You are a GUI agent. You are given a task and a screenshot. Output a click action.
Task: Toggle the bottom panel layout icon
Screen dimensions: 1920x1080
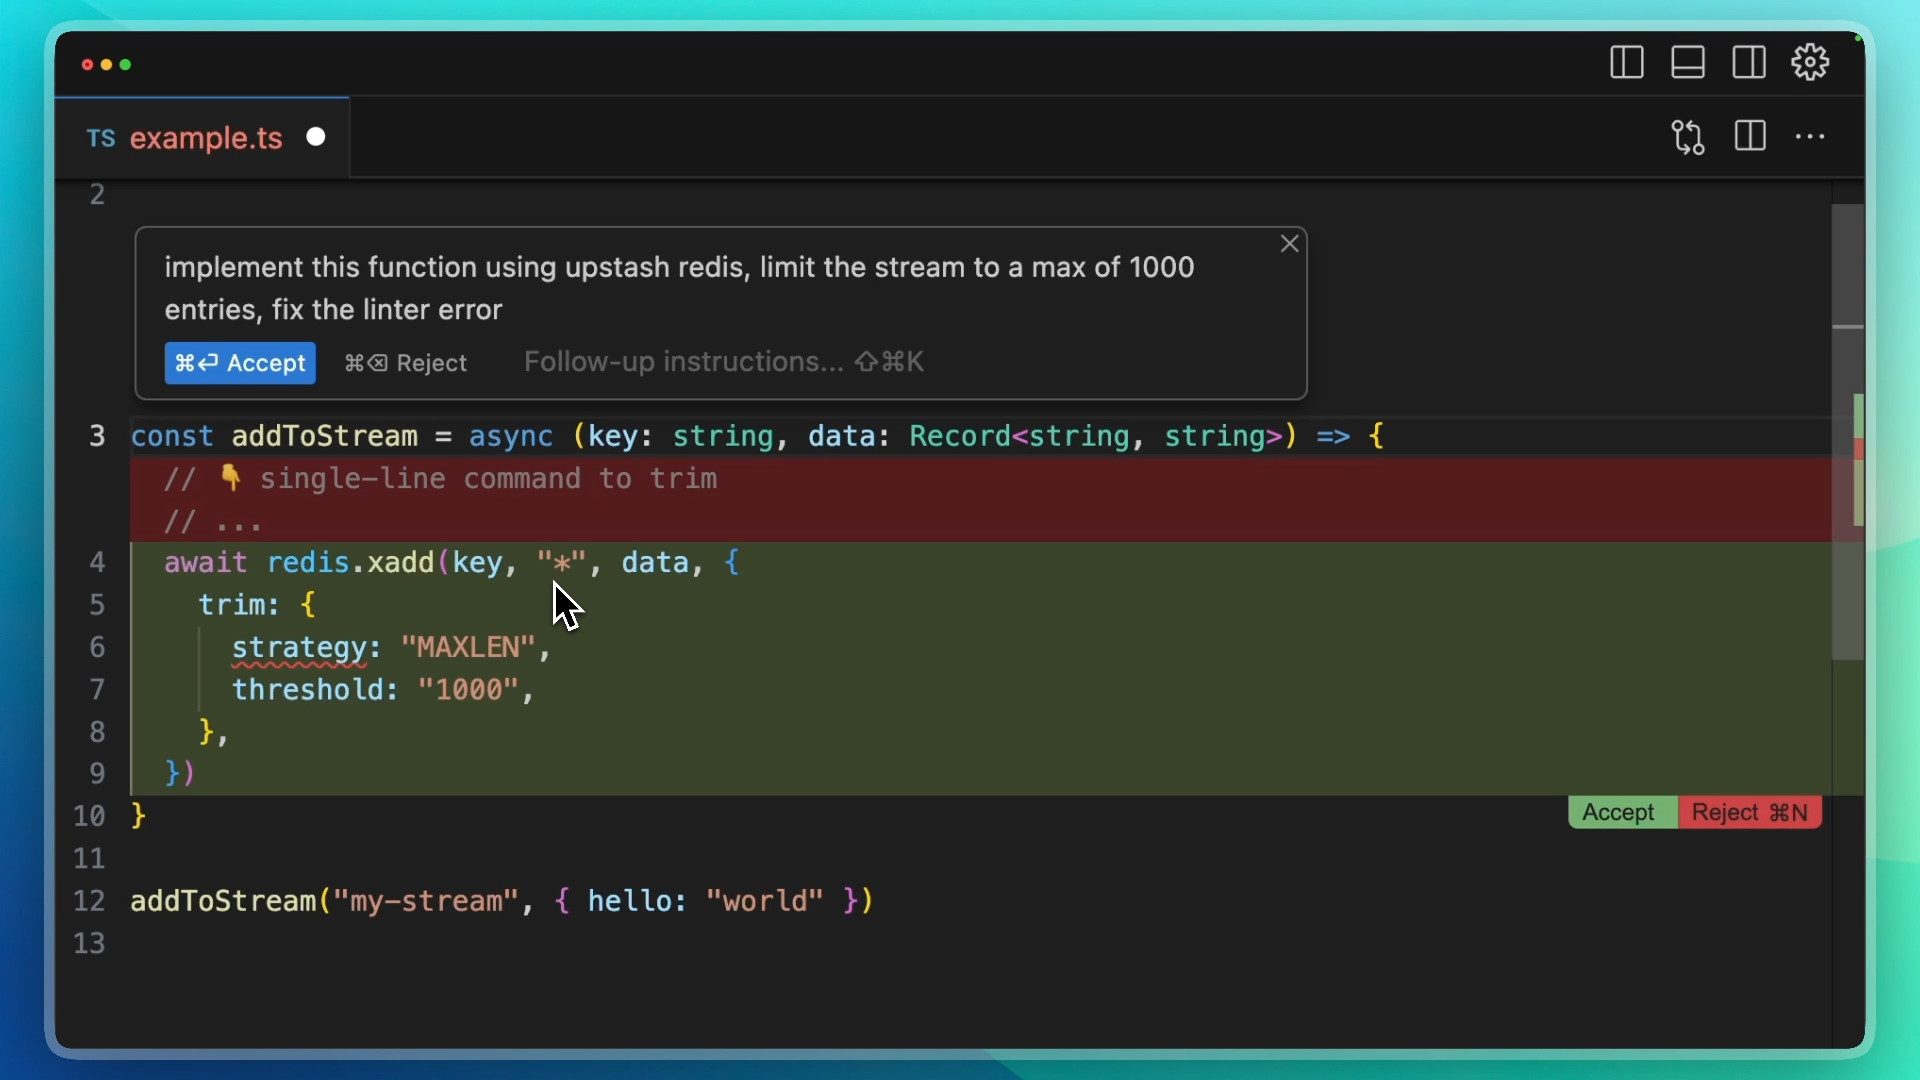coord(1688,63)
